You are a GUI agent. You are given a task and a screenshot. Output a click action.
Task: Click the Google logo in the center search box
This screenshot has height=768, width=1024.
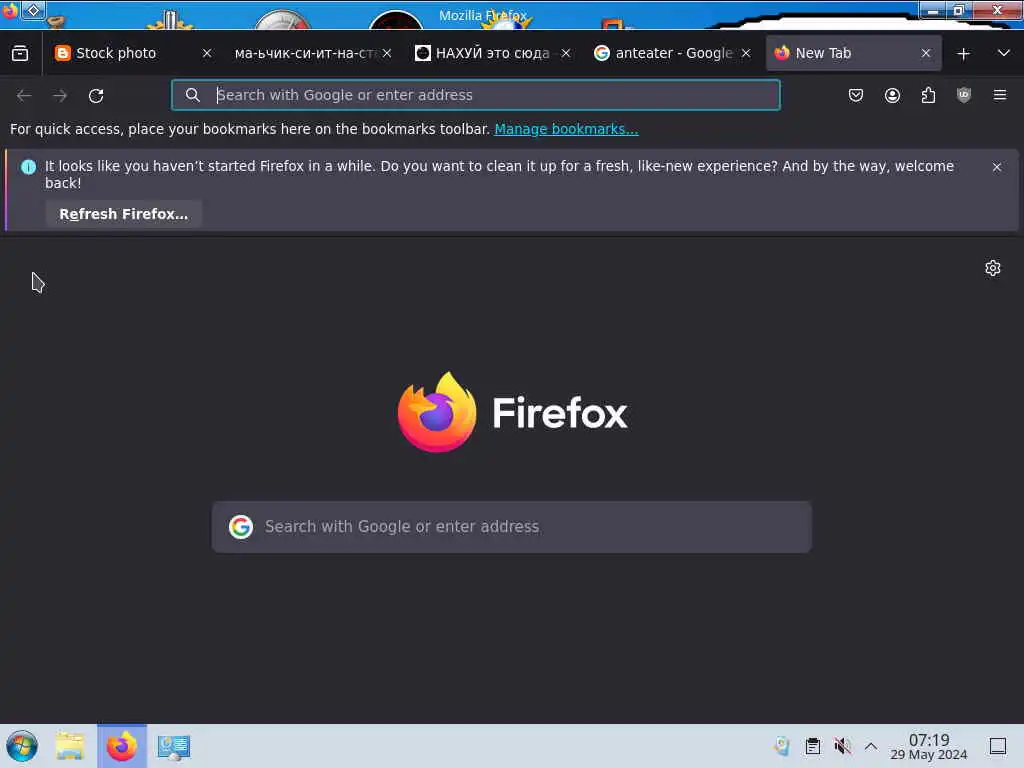241,526
